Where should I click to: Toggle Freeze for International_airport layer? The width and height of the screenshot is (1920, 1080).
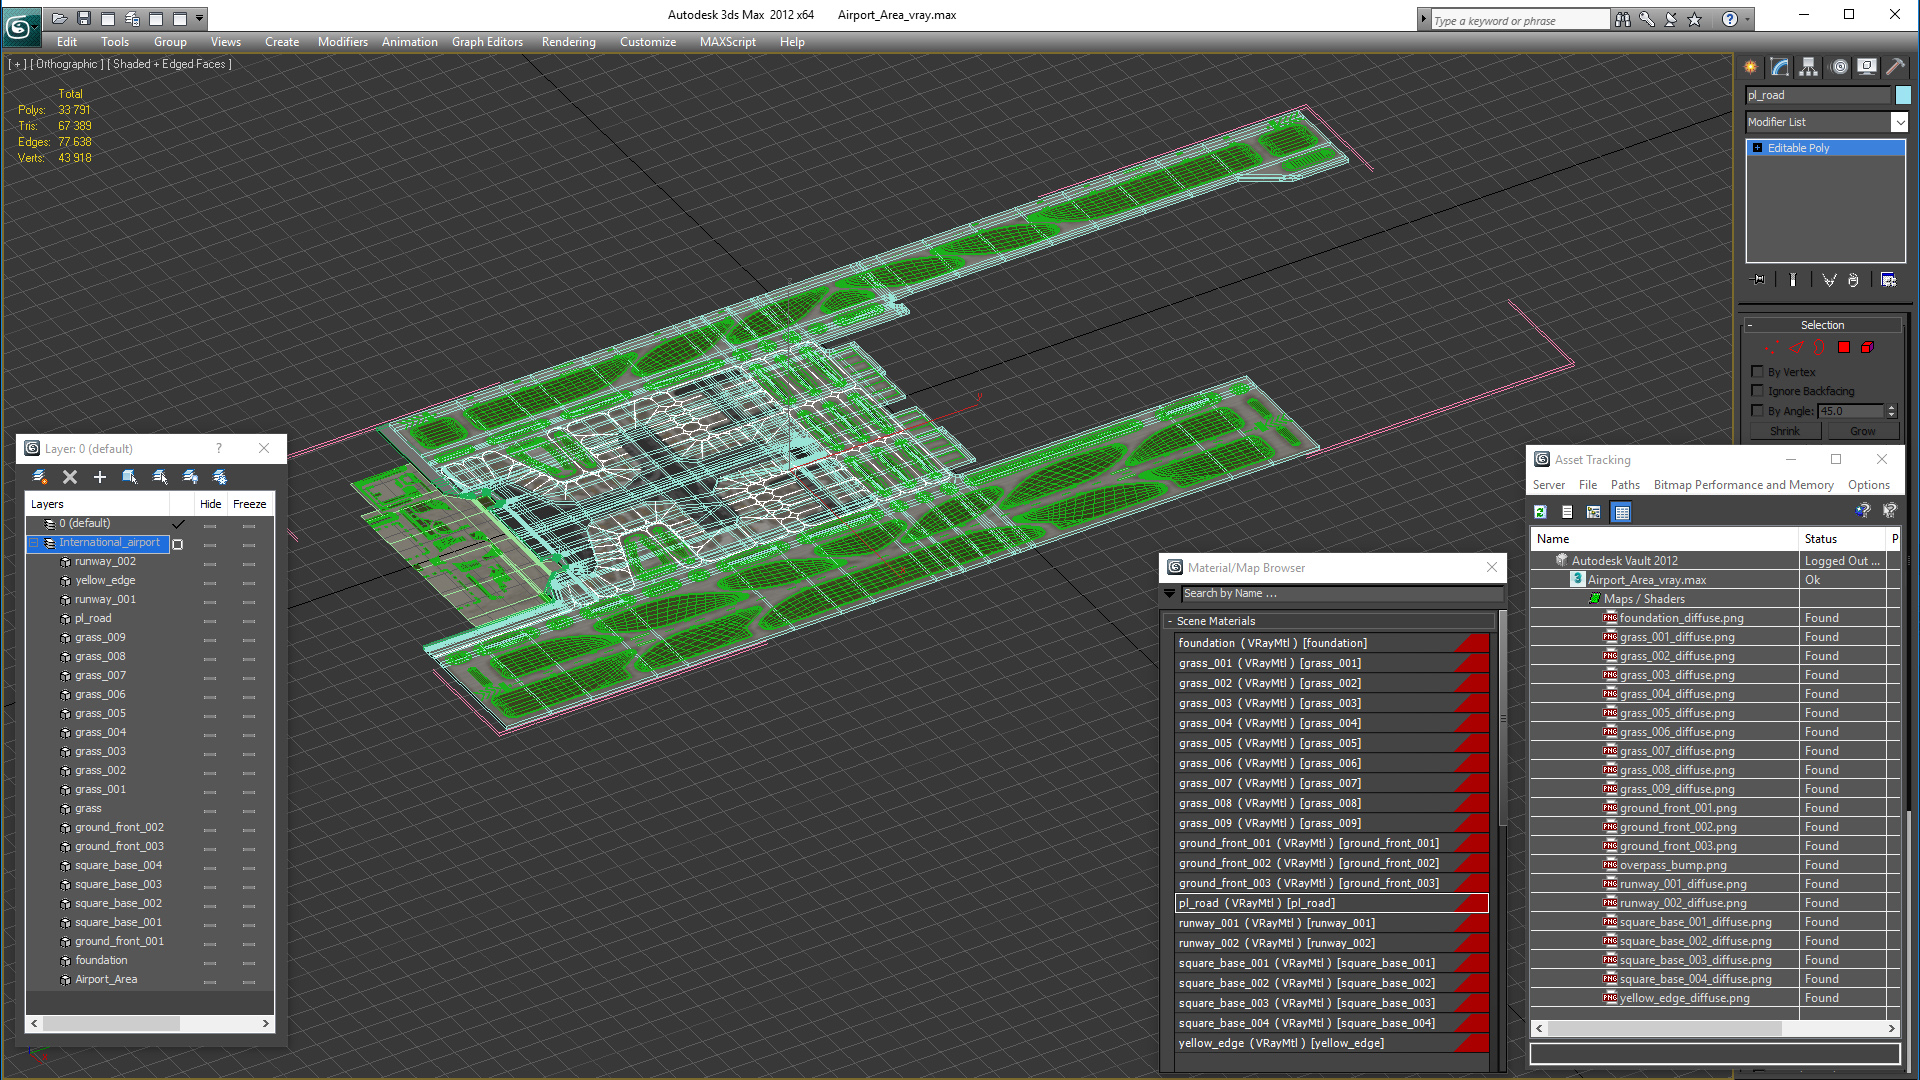[x=249, y=544]
